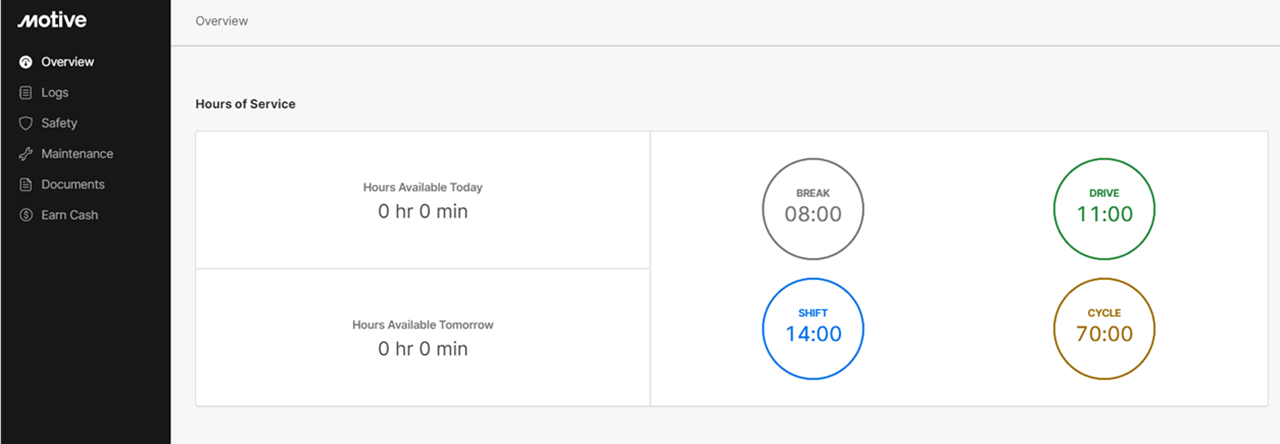Click the brown Cycle timer circle
The width and height of the screenshot is (1280, 444).
pyautogui.click(x=1104, y=329)
